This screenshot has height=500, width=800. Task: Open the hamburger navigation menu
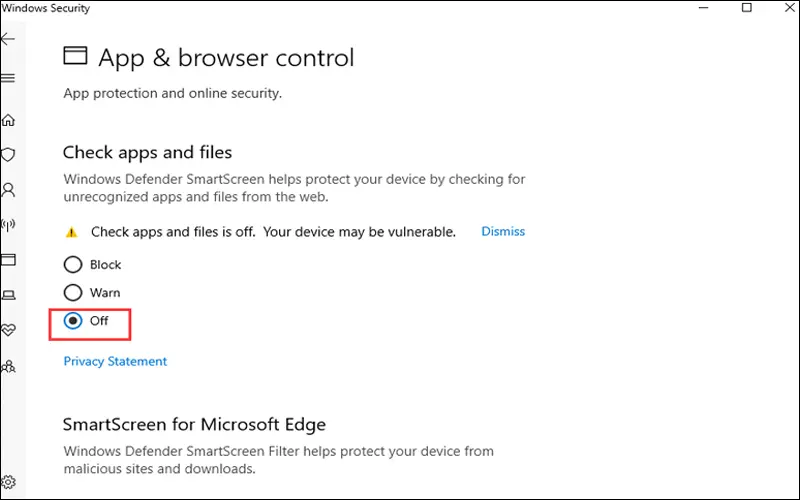pos(8,78)
